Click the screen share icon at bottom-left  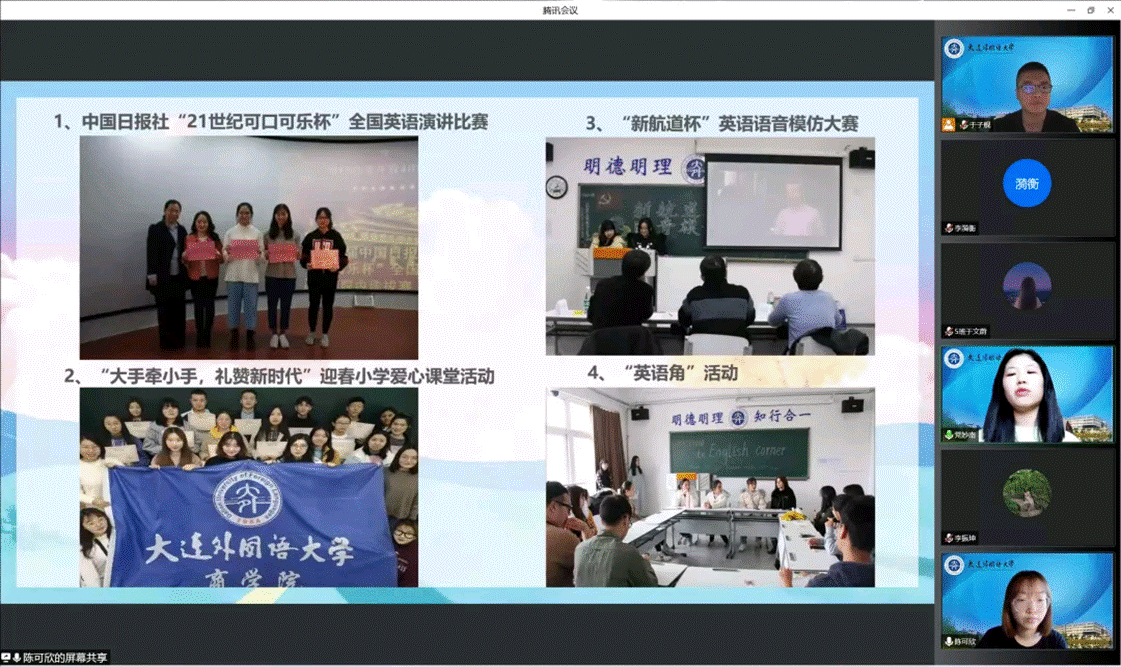6,657
